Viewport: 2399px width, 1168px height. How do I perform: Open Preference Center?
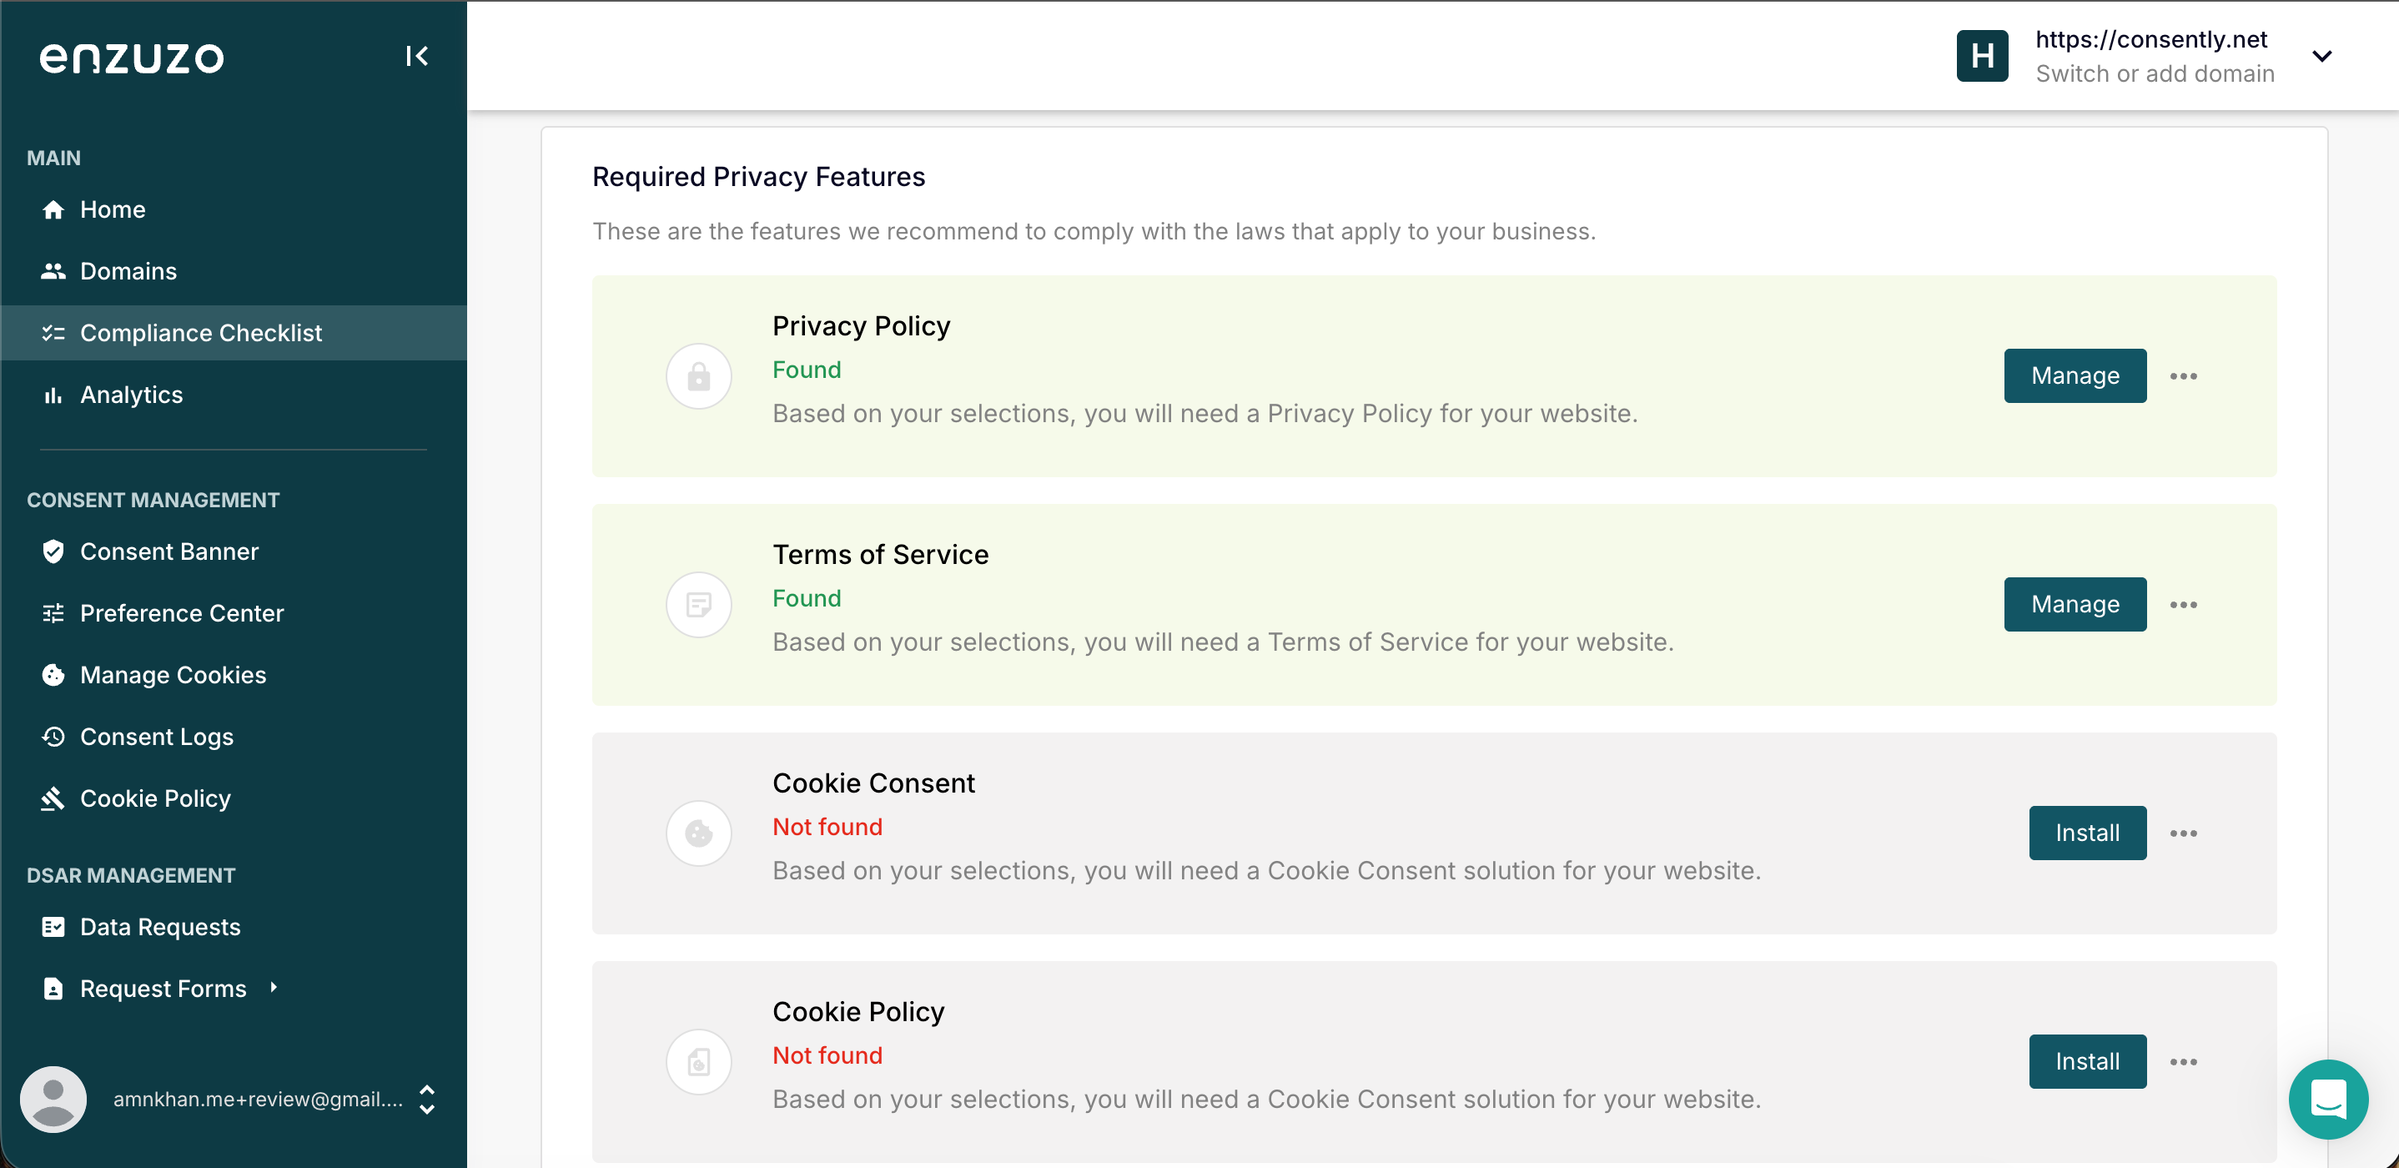[234, 613]
